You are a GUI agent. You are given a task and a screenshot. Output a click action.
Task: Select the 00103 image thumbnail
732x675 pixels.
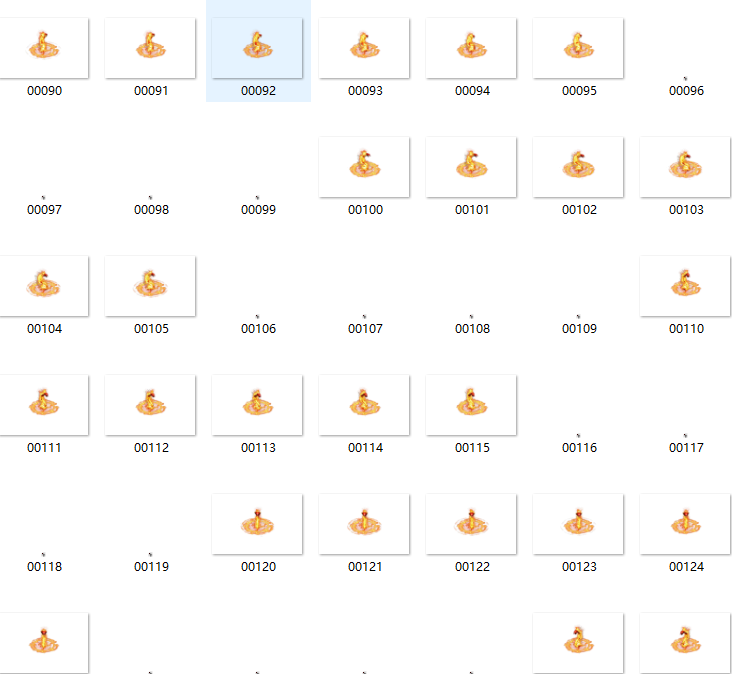(x=685, y=167)
